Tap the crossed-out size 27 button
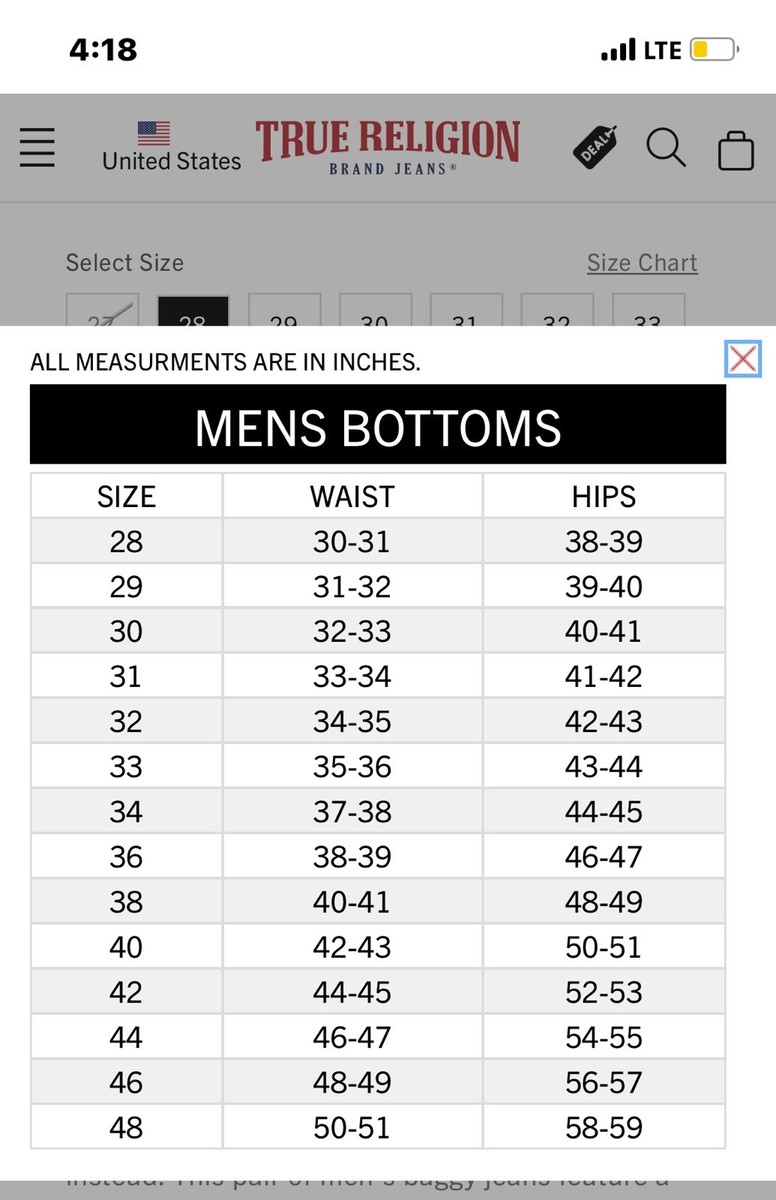The image size is (776, 1200). point(103,311)
